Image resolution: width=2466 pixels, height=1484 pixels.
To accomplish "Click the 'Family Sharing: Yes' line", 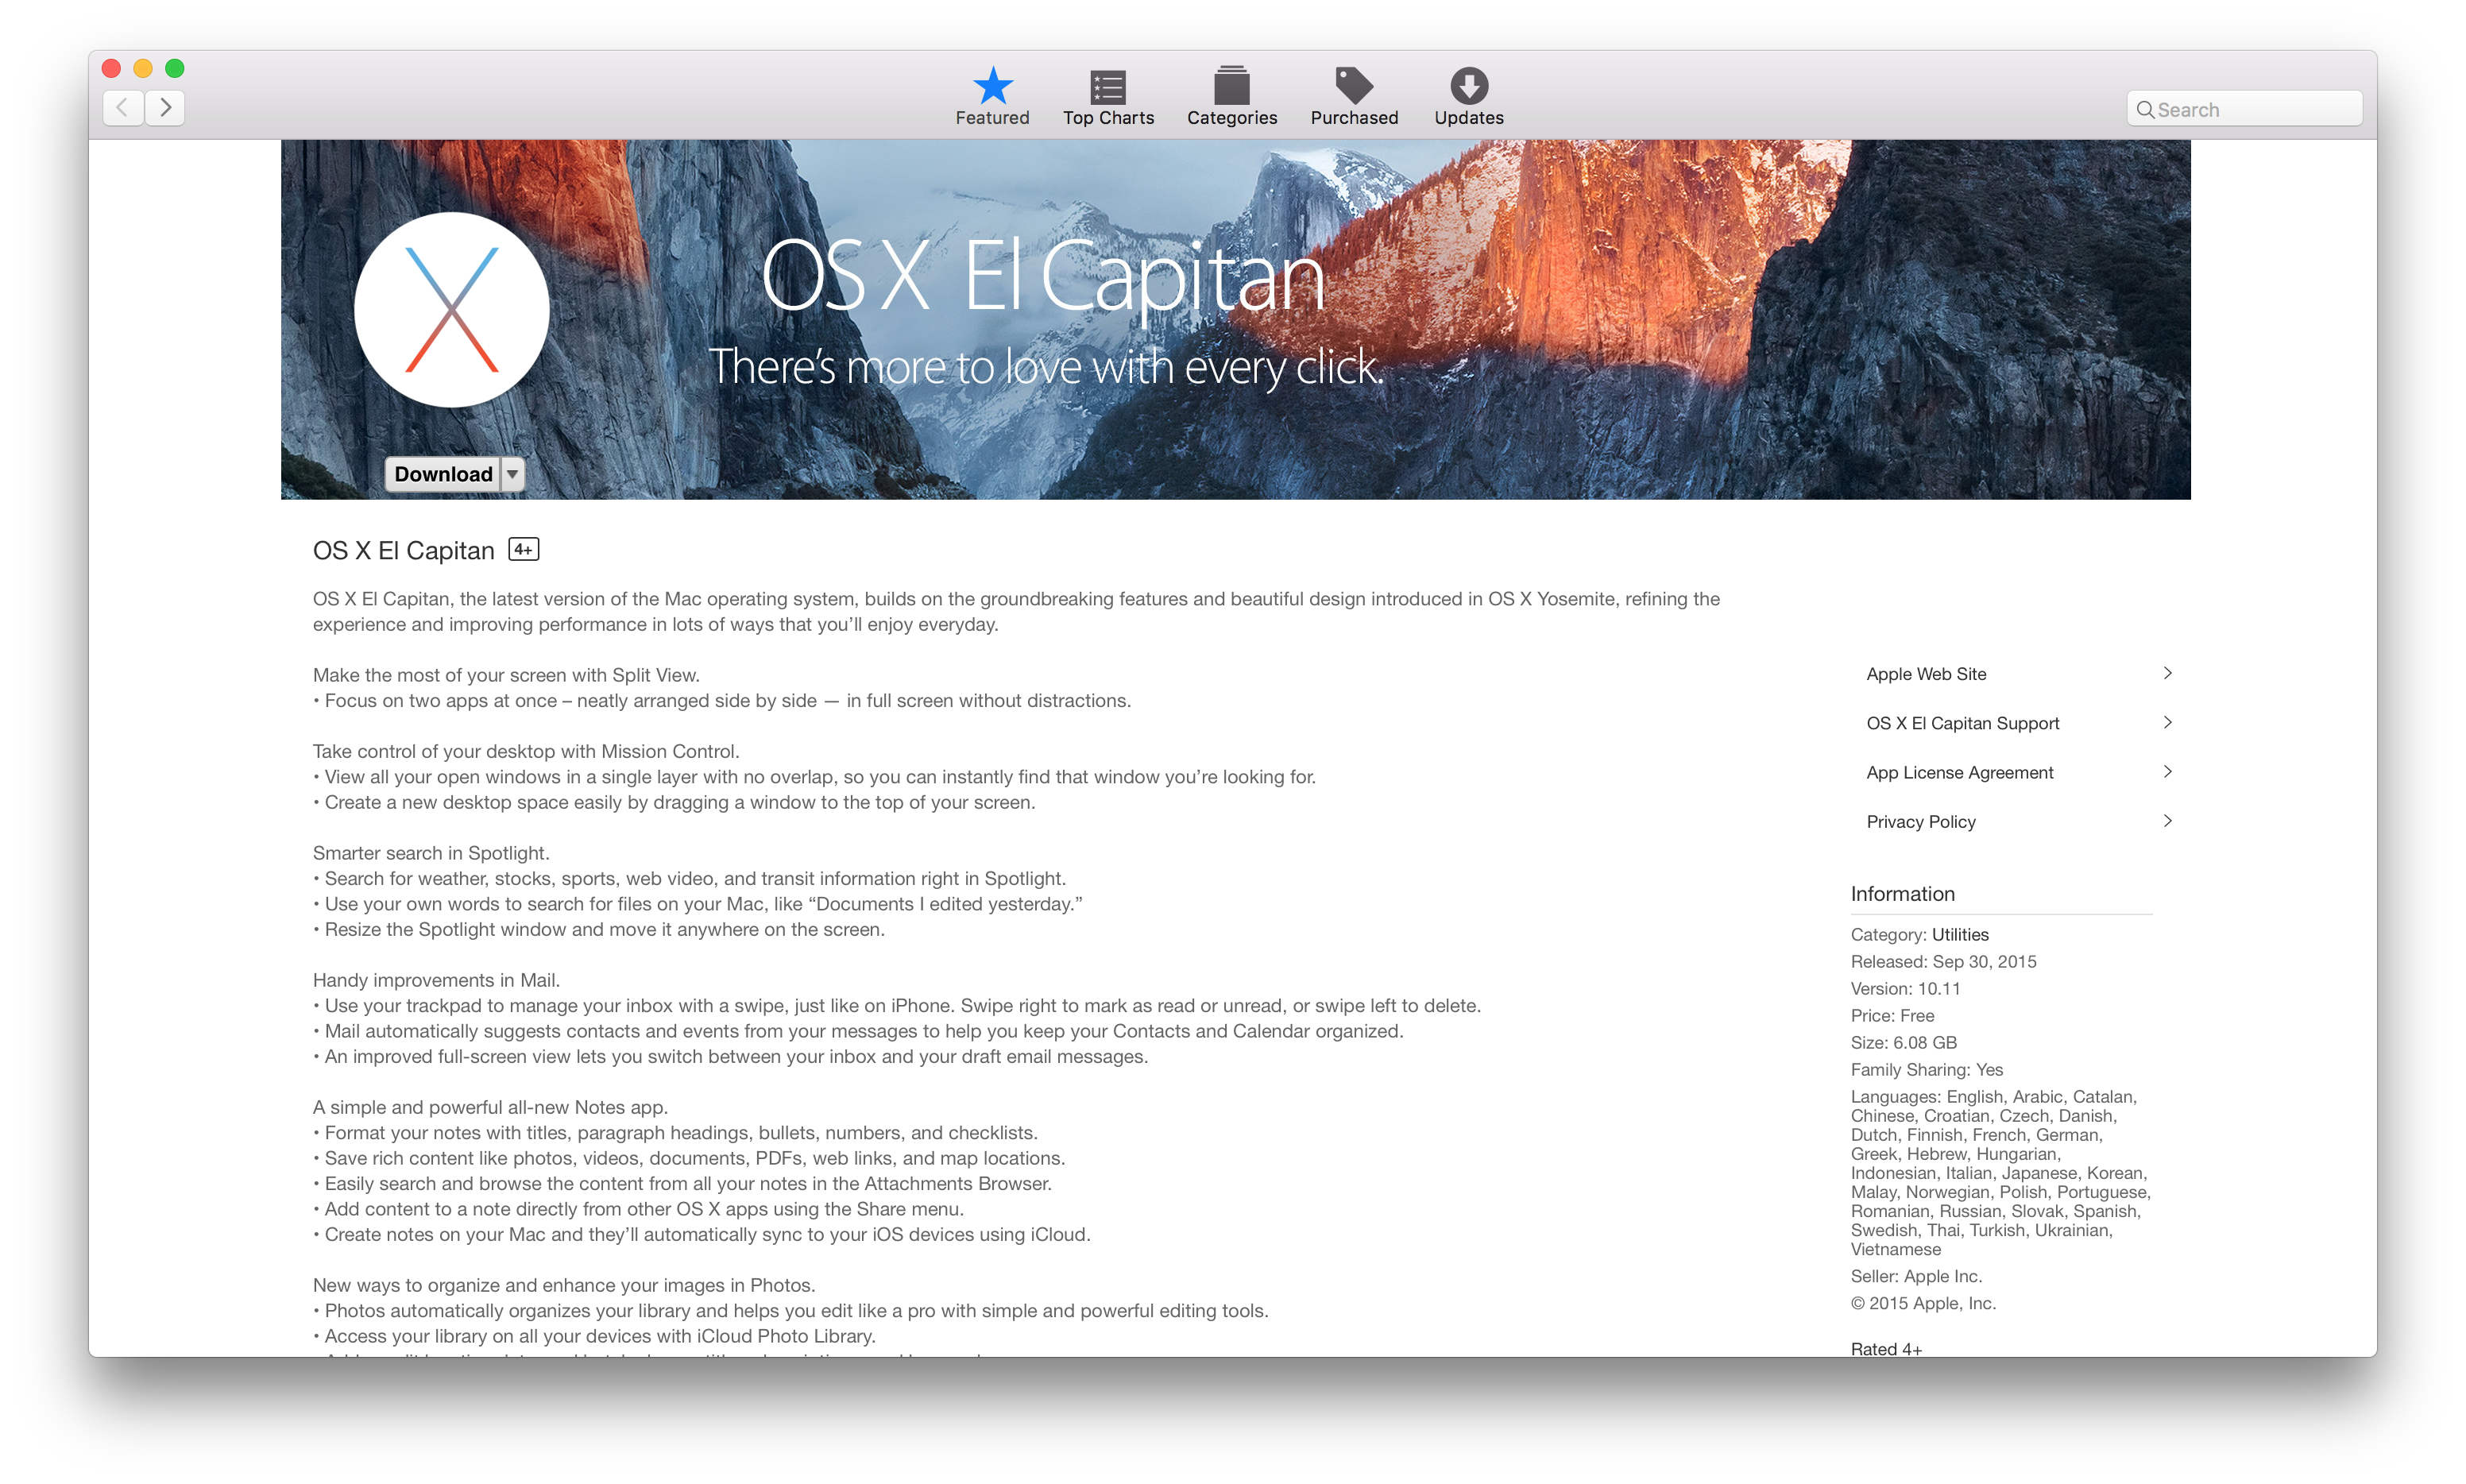I will coord(1926,1069).
